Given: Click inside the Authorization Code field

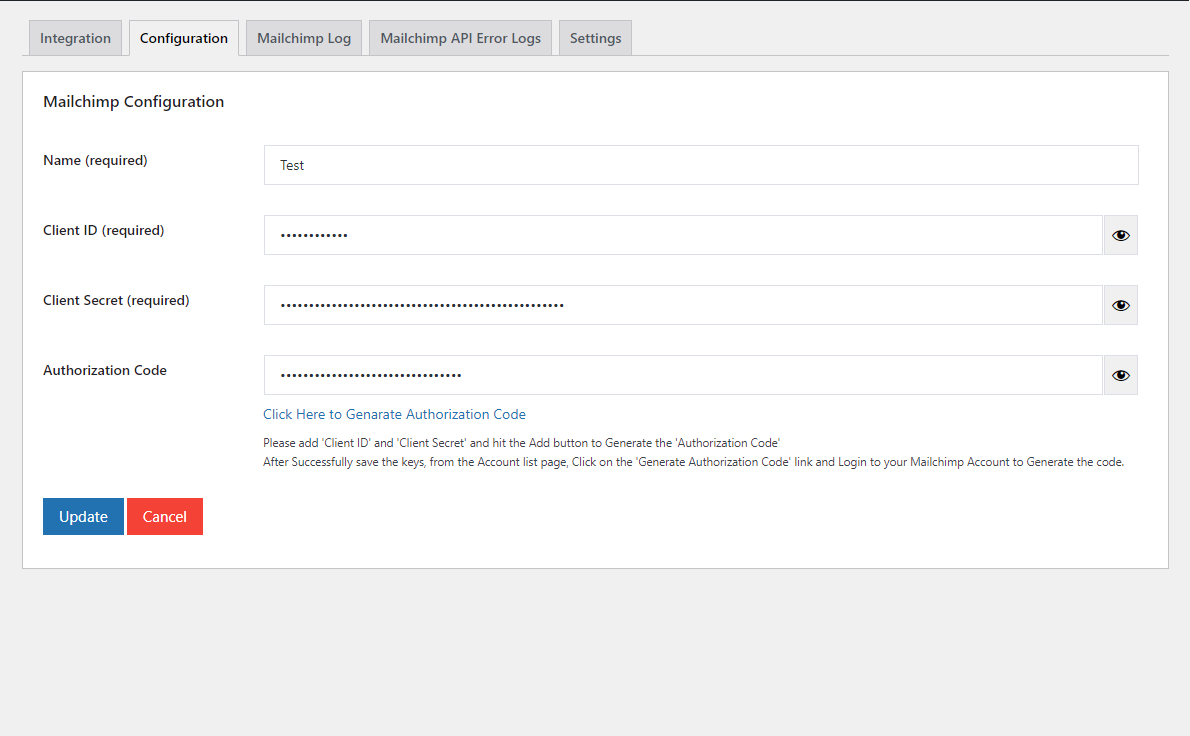Looking at the screenshot, I should pyautogui.click(x=683, y=375).
